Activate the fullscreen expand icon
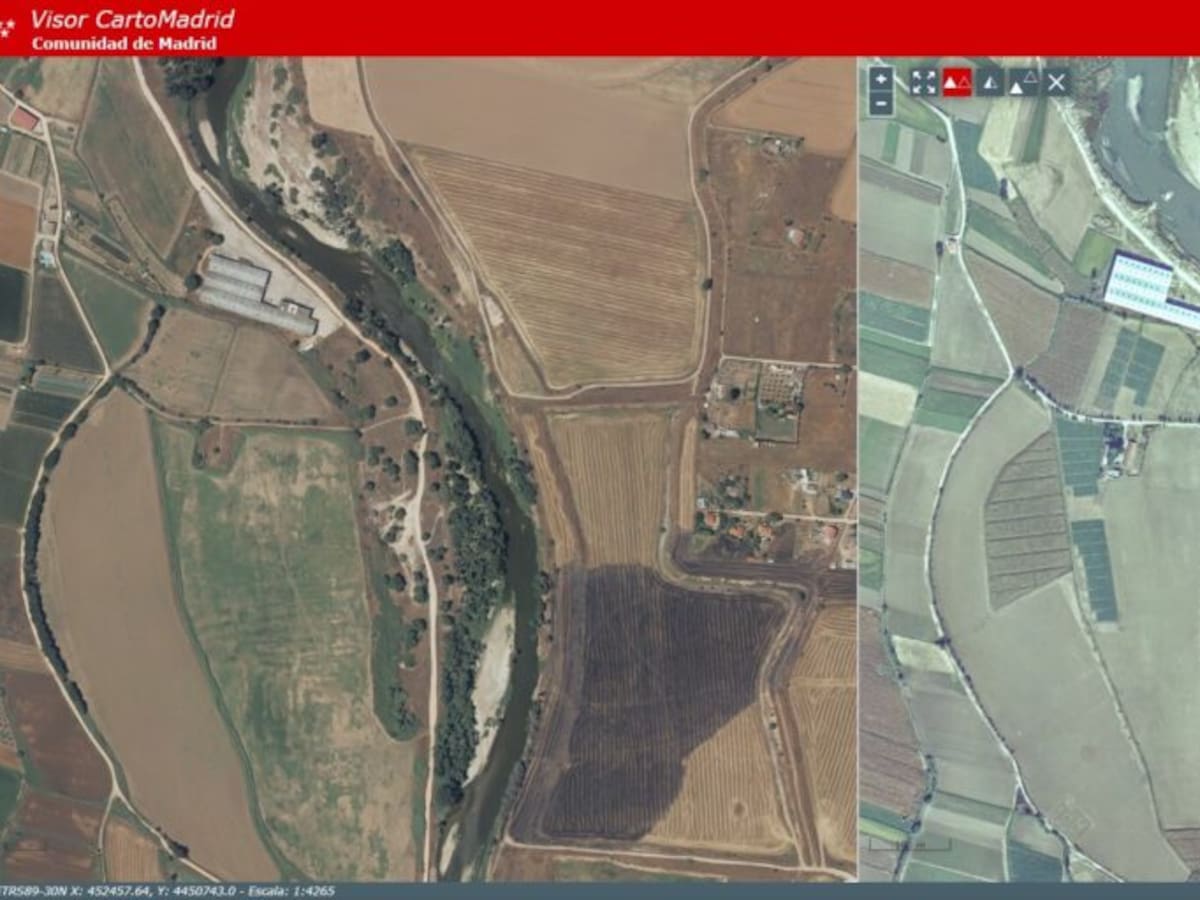Viewport: 1200px width, 900px height. click(x=924, y=82)
